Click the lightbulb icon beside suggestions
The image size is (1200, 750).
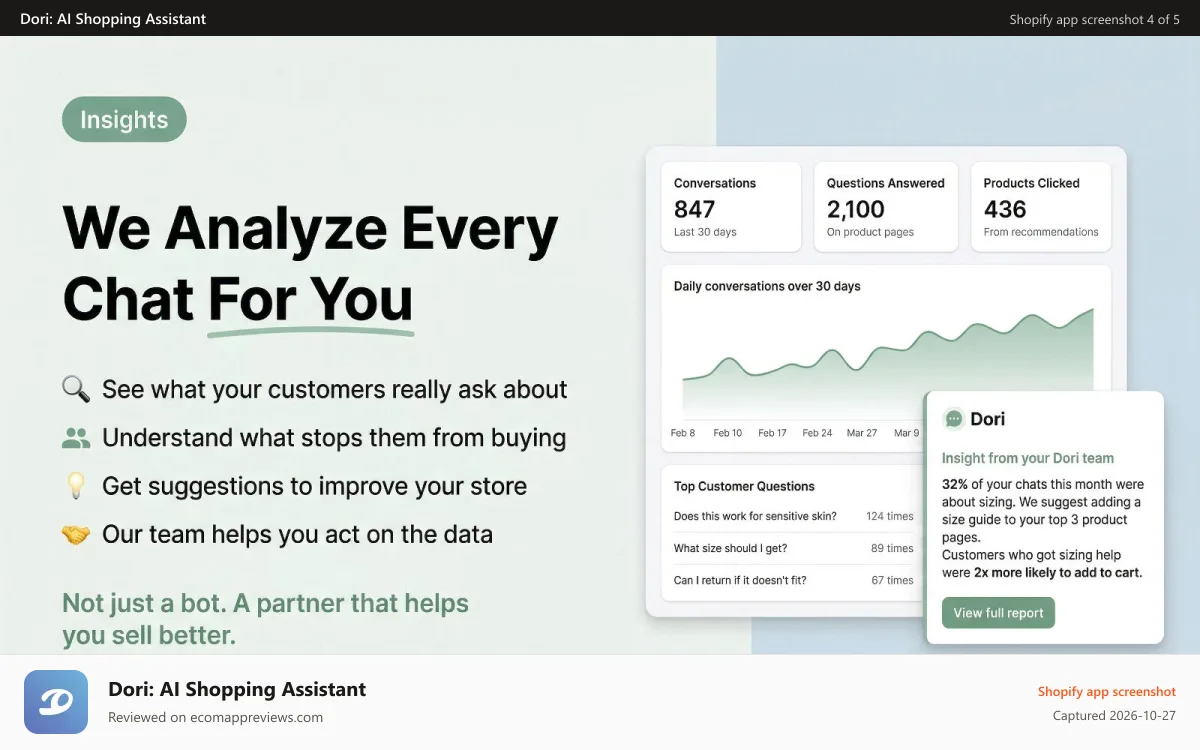click(x=76, y=486)
